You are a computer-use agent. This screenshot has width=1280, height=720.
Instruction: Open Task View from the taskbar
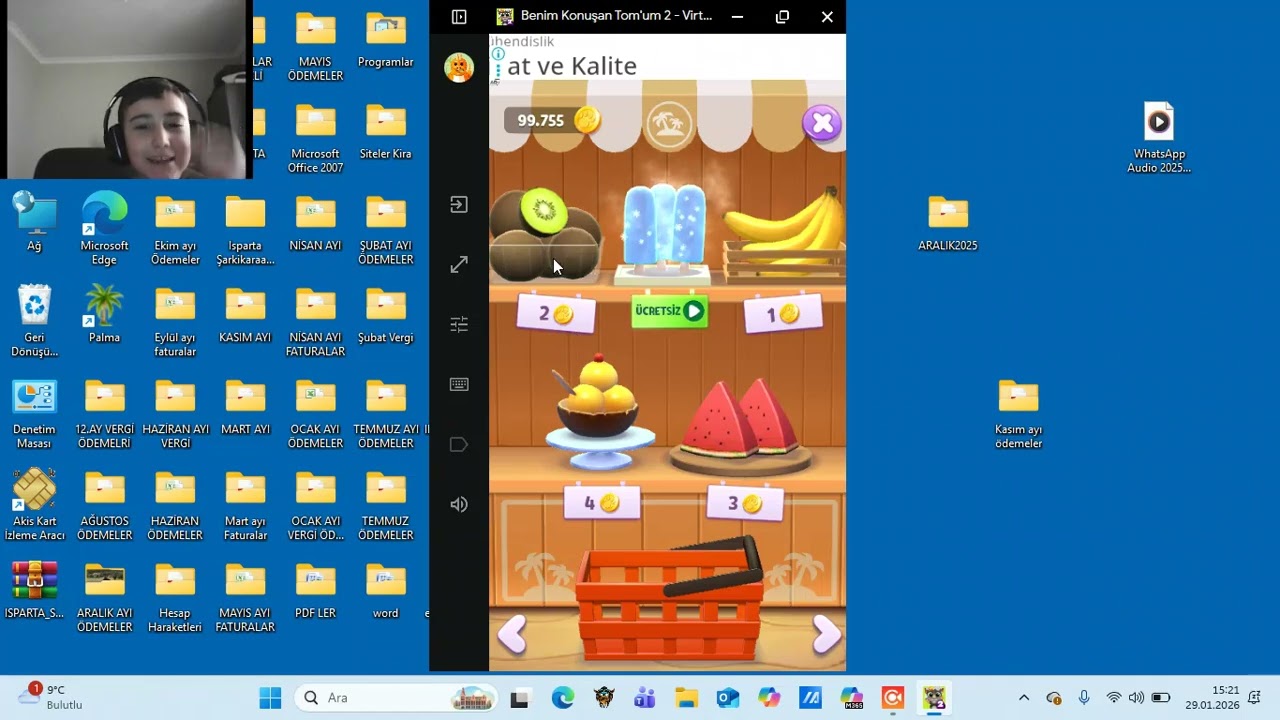click(519, 698)
